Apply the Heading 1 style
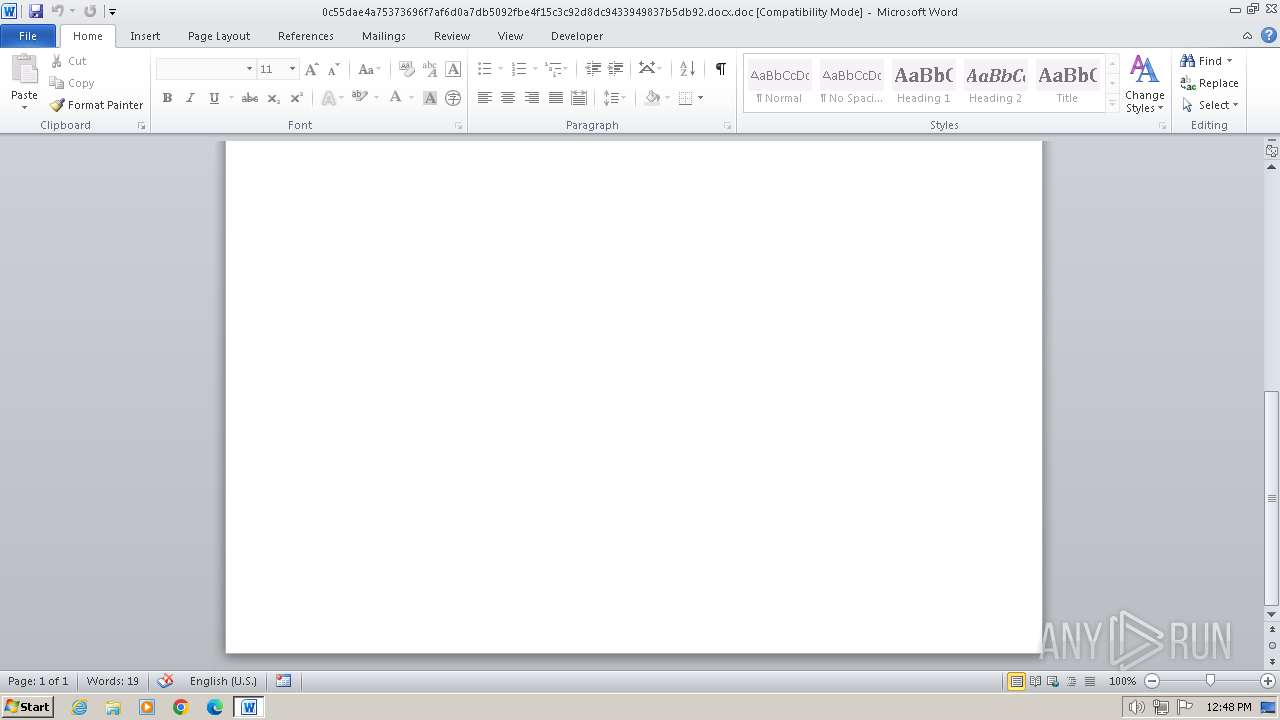The width and height of the screenshot is (1280, 720). (924, 83)
